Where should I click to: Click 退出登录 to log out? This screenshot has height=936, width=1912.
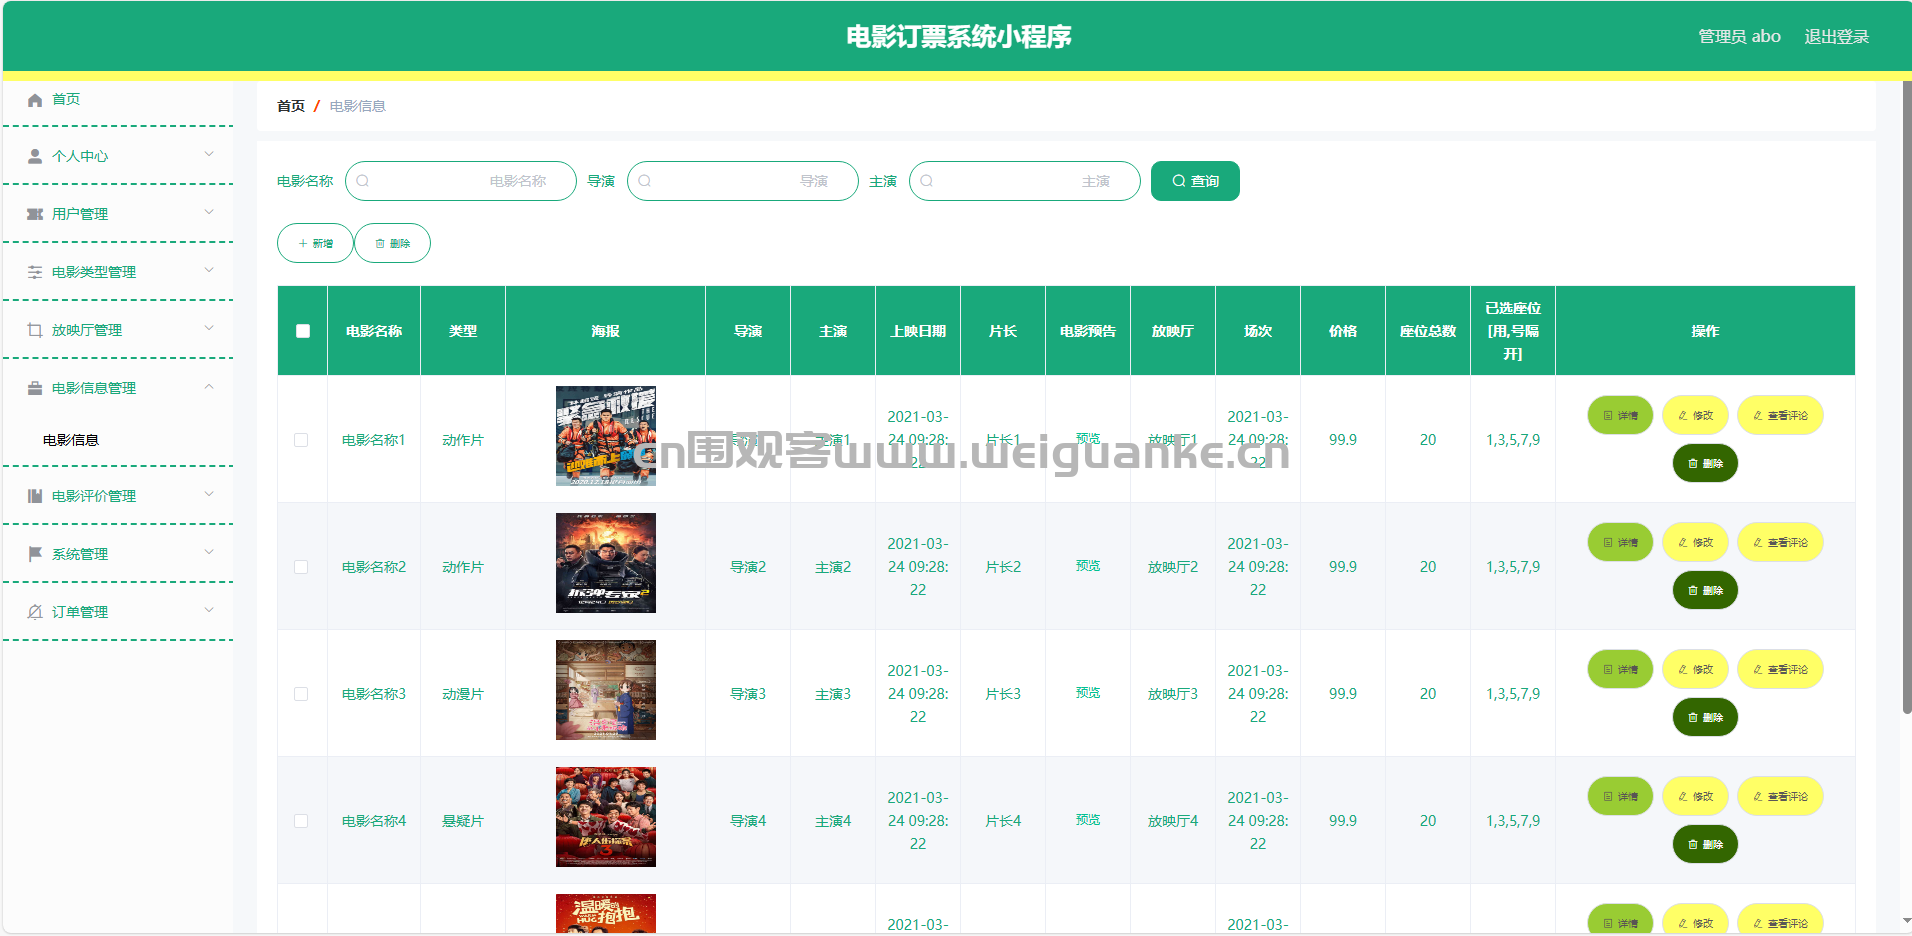(1836, 37)
